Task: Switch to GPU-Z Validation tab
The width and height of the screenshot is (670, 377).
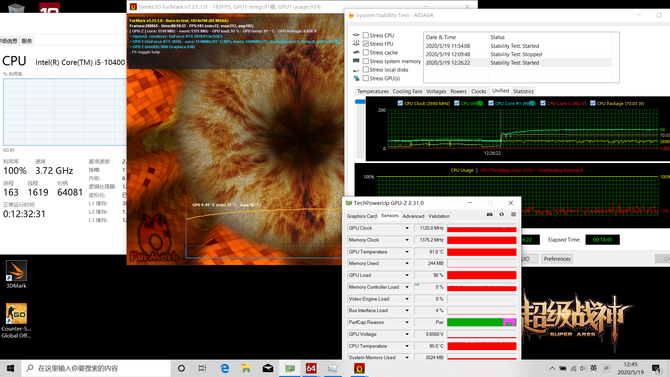Action: [x=439, y=216]
